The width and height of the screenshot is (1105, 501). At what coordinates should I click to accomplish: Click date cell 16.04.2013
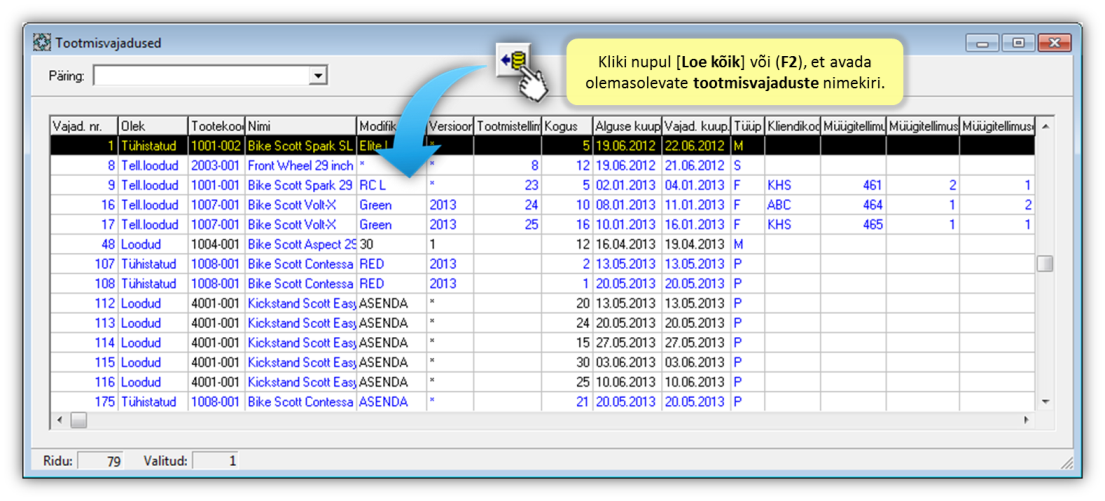coord(627,245)
